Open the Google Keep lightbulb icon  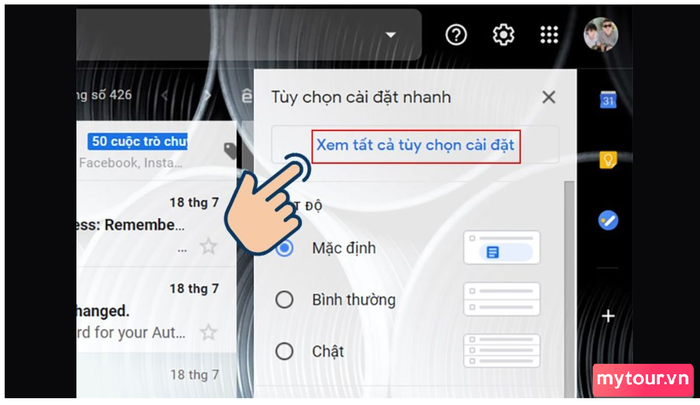[608, 160]
